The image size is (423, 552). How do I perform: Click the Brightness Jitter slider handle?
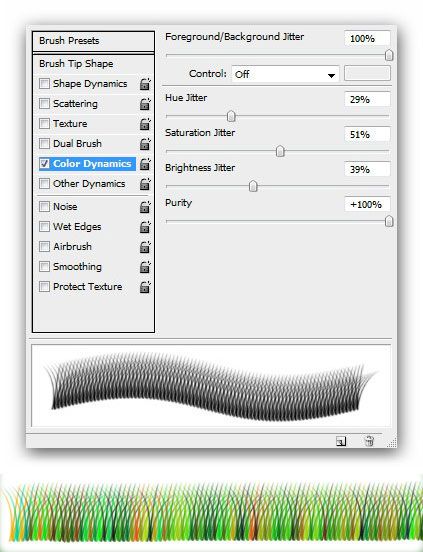click(x=253, y=186)
